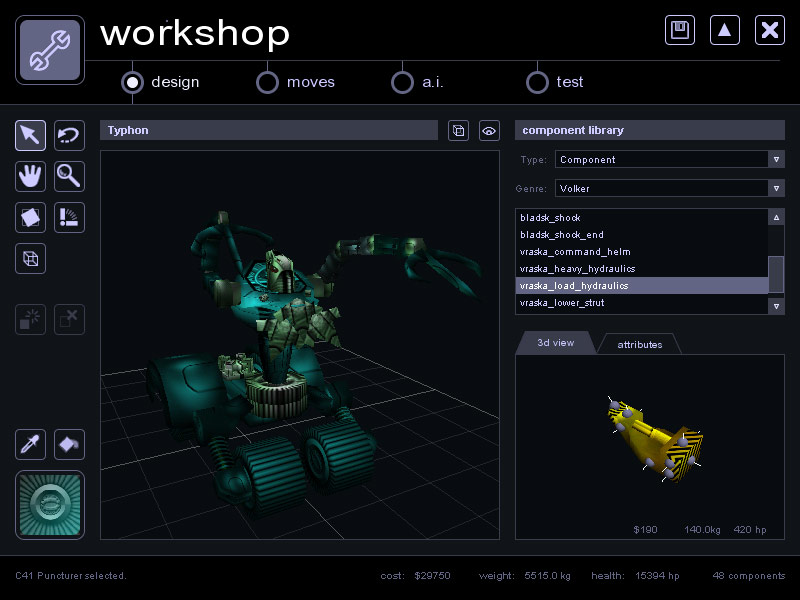Select the arrow pointer tool
Viewport: 800px width, 600px height.
click(x=30, y=135)
